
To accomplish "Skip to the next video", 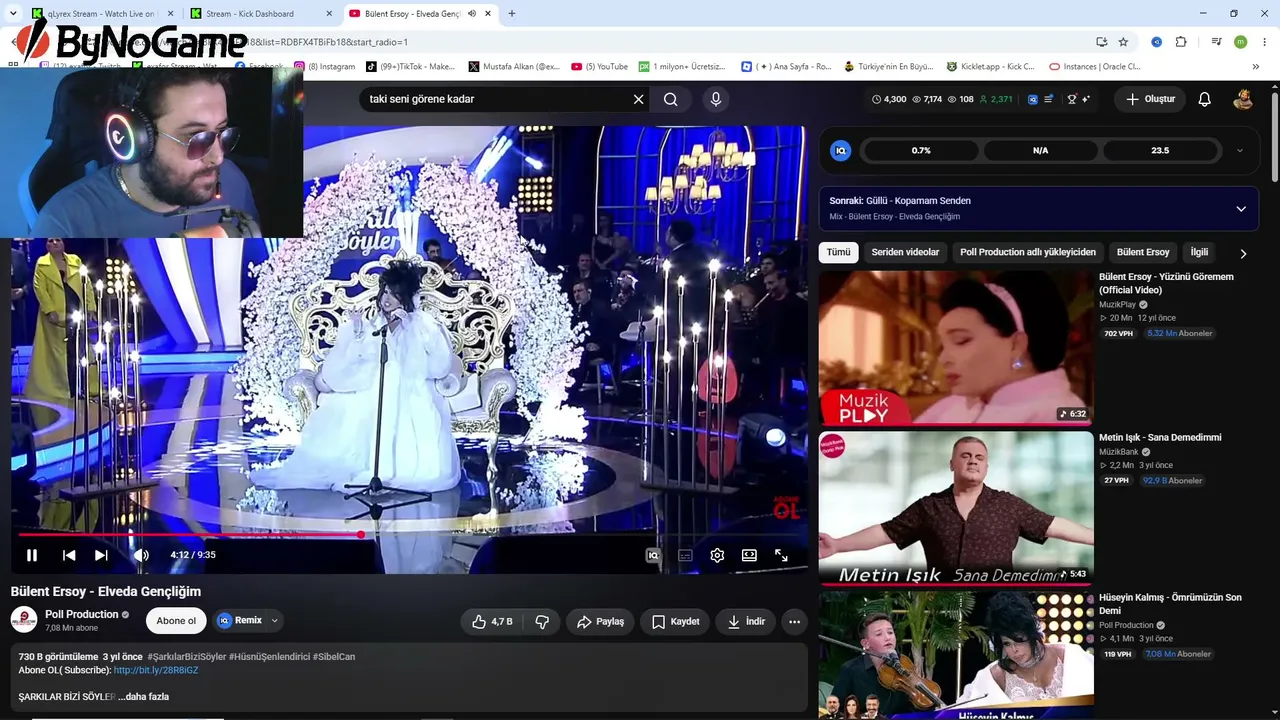I will tap(101, 555).
